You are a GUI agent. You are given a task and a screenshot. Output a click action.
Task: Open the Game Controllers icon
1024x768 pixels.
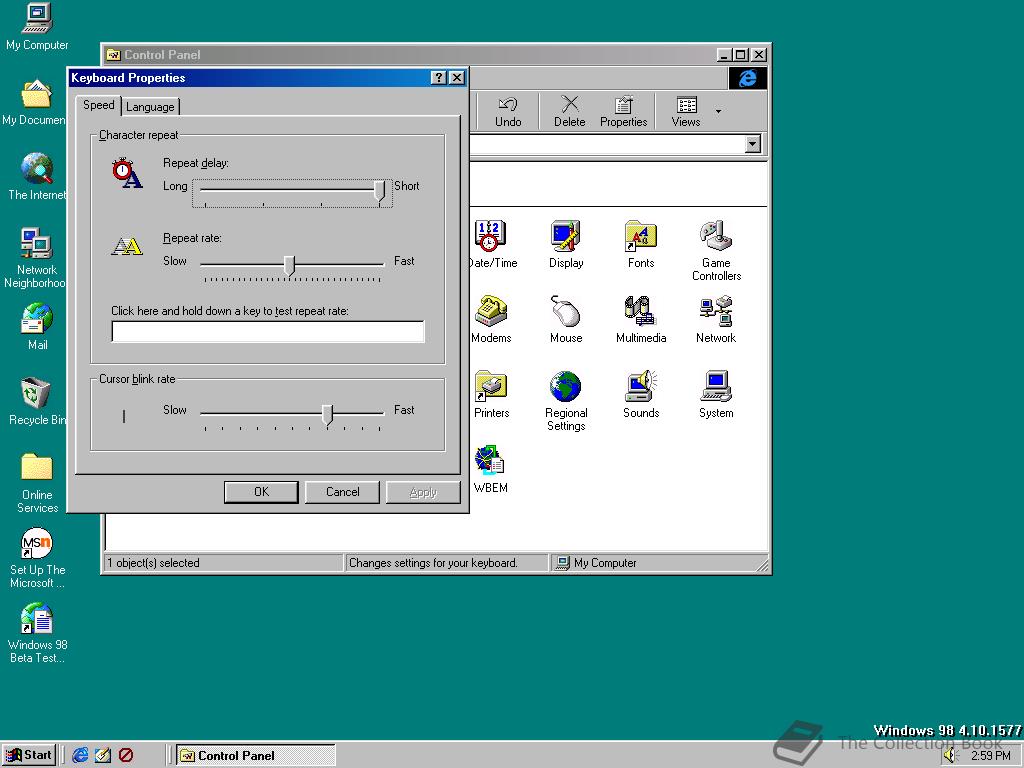(716, 237)
